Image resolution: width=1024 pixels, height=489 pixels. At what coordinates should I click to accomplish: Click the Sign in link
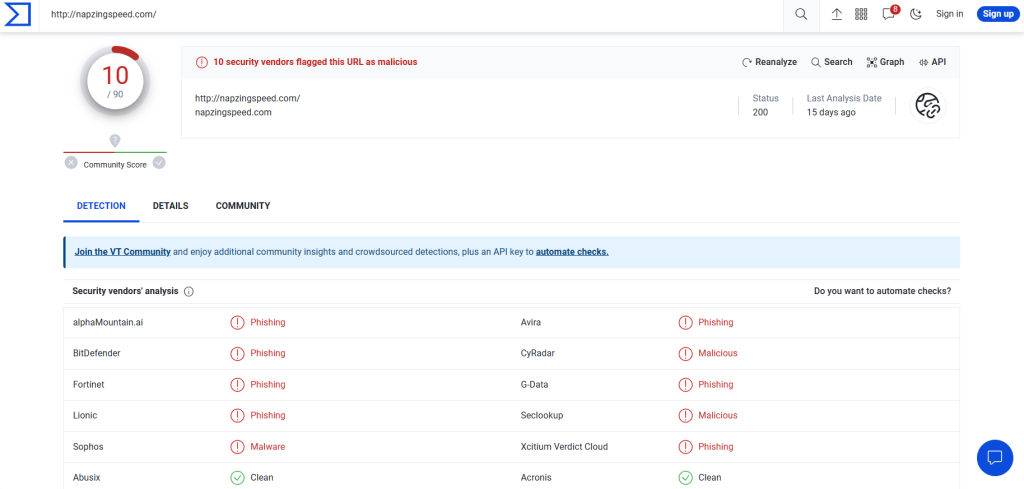pyautogui.click(x=949, y=14)
